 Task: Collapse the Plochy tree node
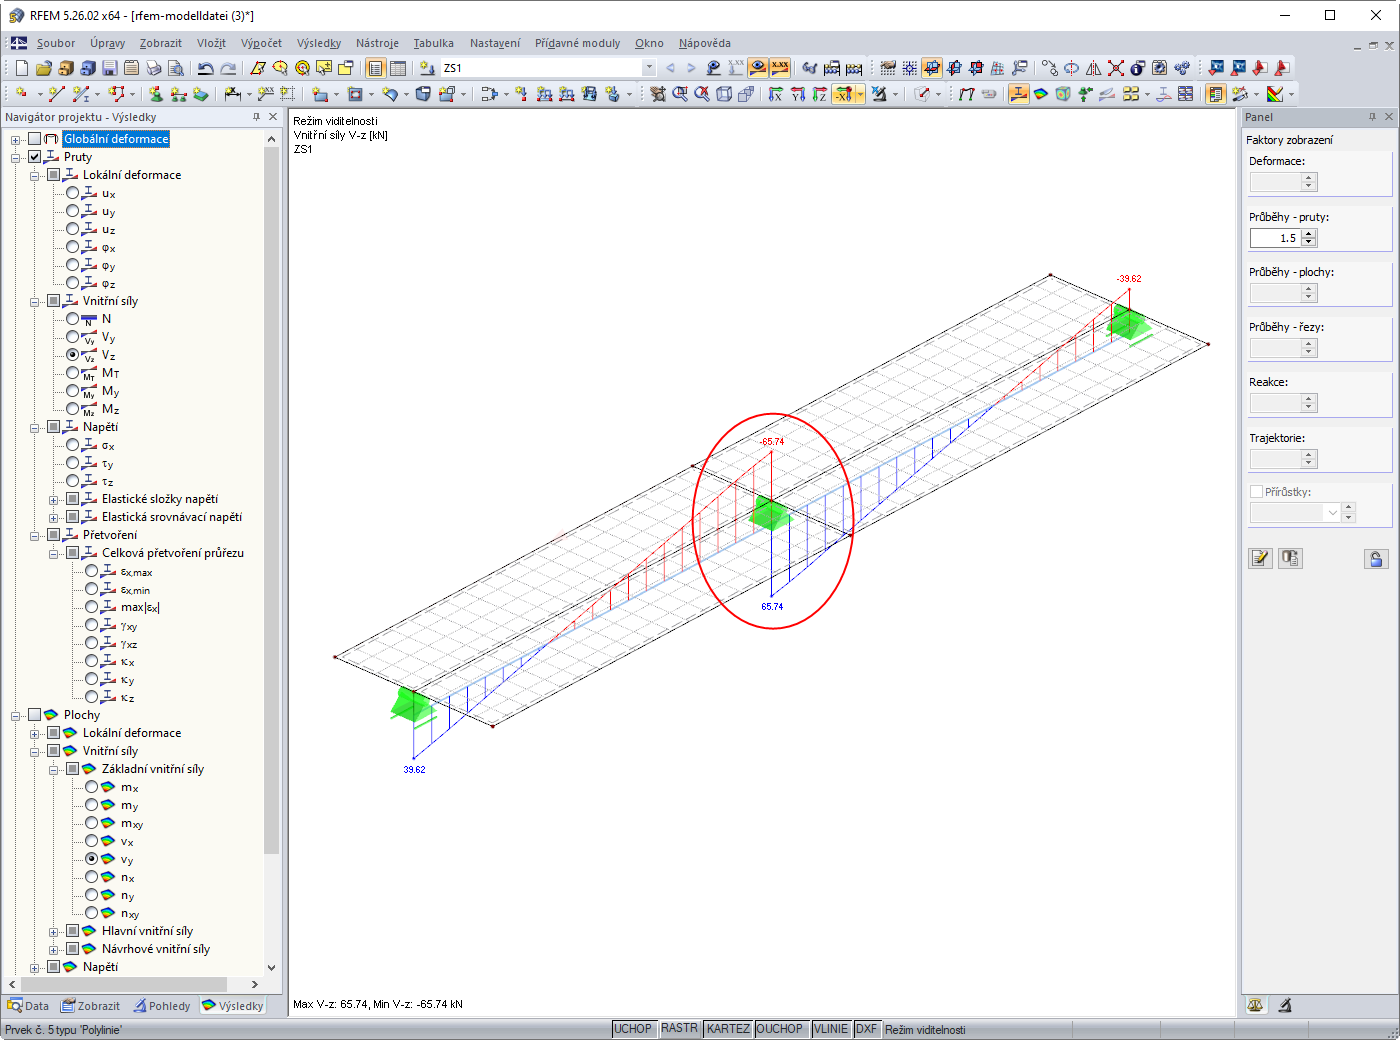click(x=15, y=715)
